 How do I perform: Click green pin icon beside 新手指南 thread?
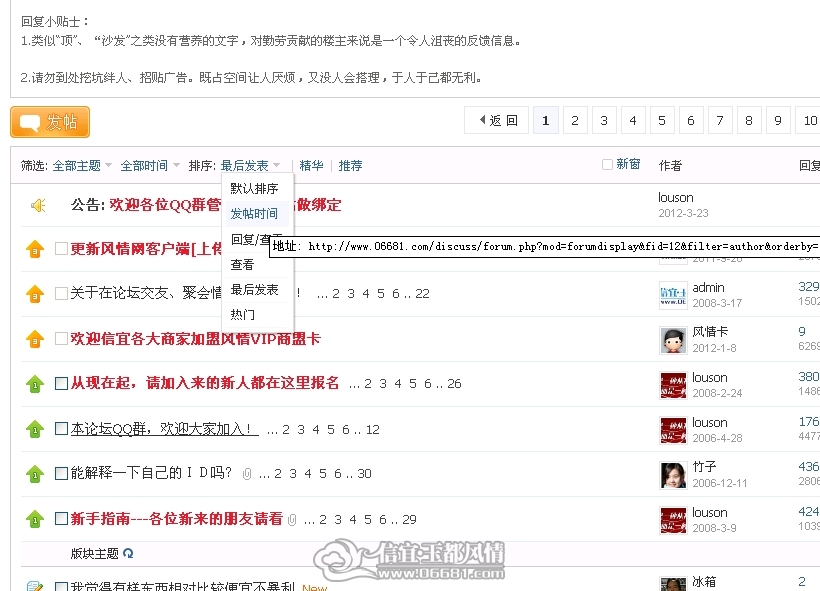tap(35, 519)
